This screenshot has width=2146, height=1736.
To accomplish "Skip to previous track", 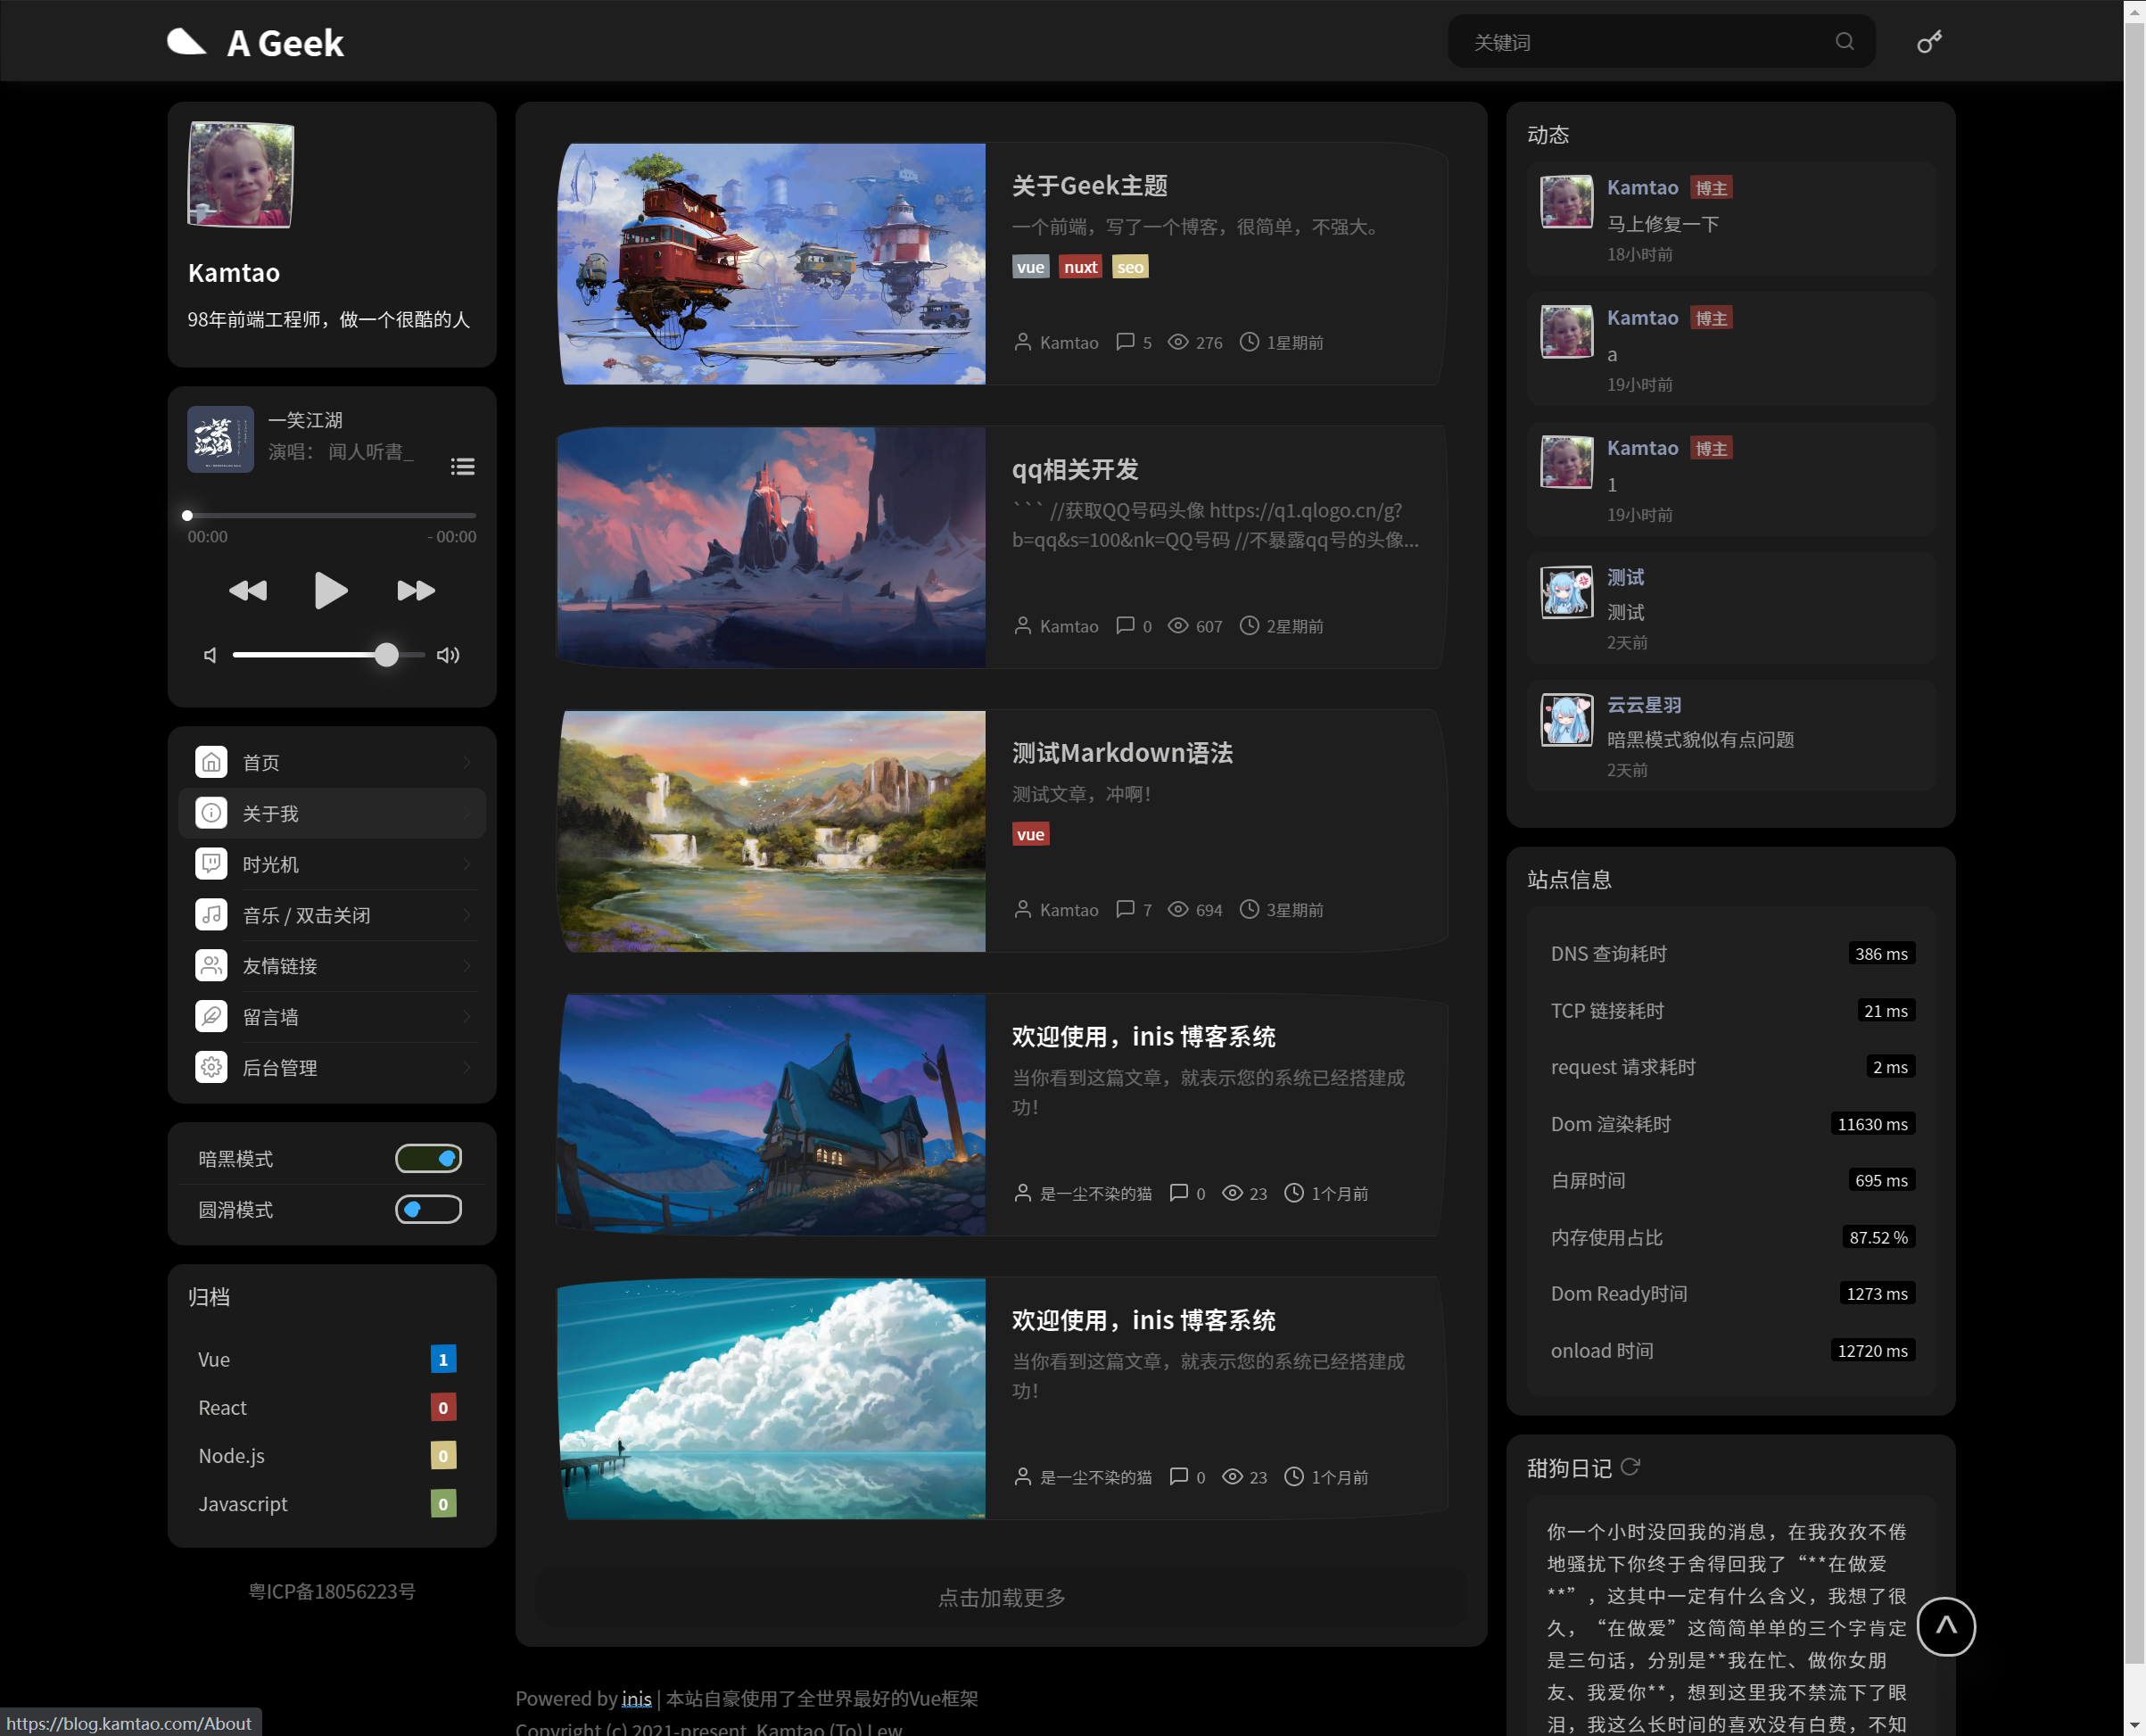I will [x=248, y=590].
